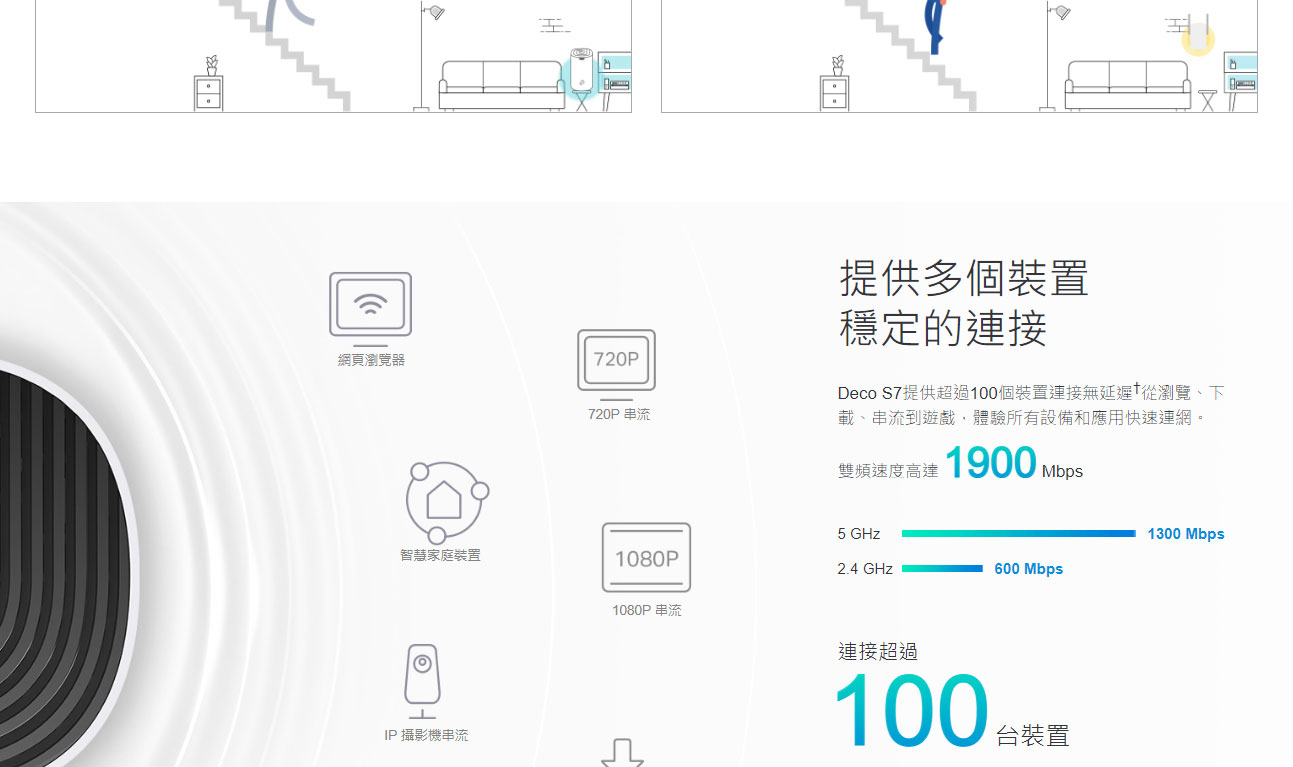
Task: Click the dagger footnote mark after '無延遲'
Action: pos(1136,388)
